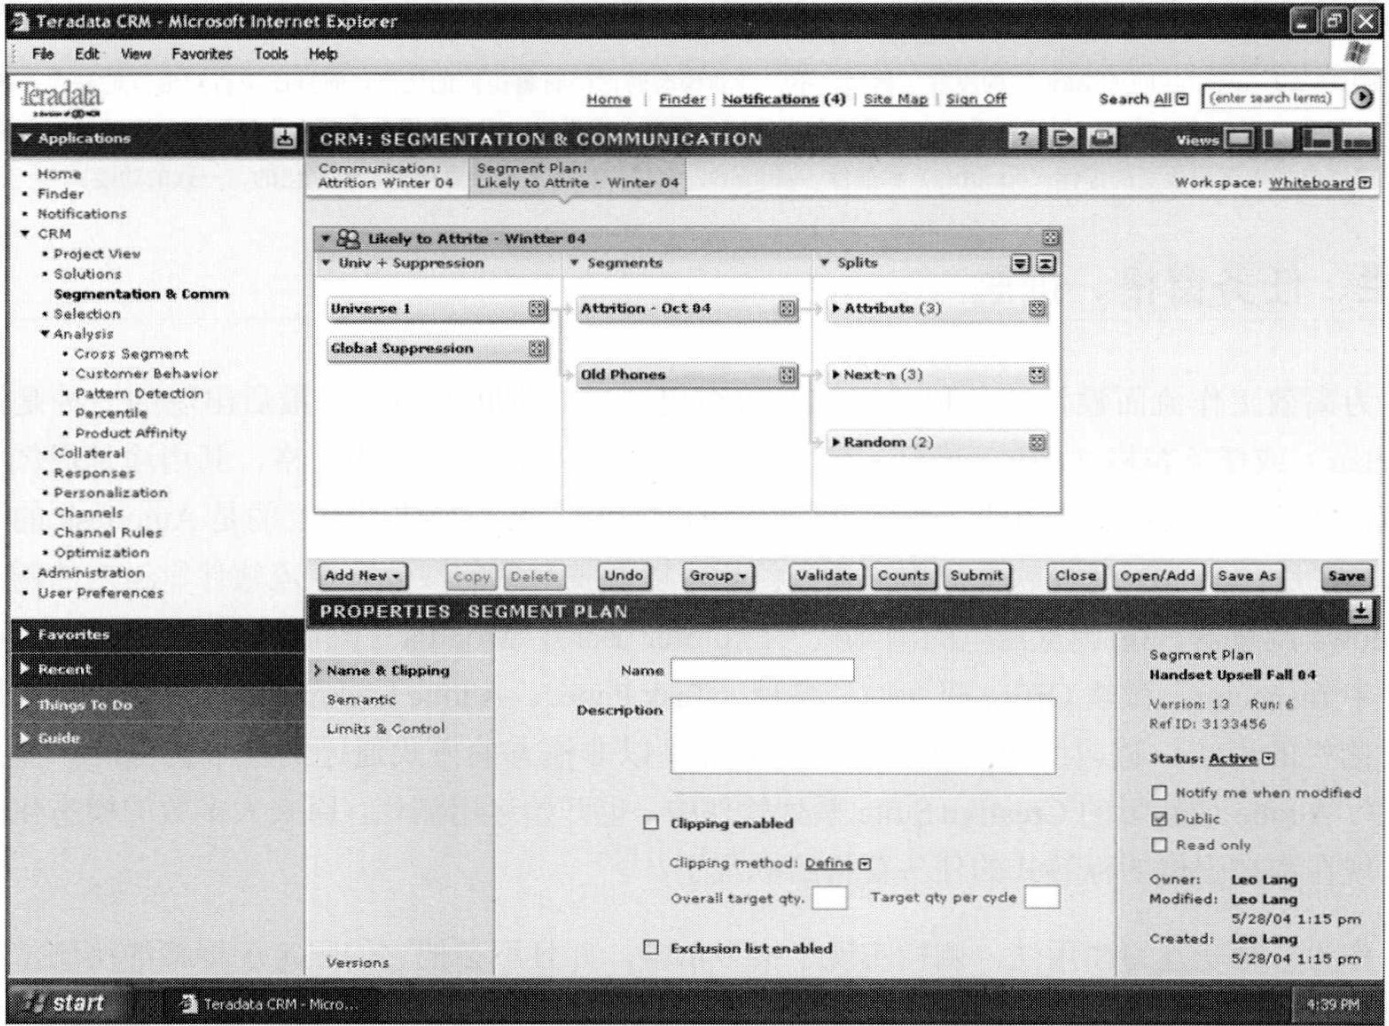Screen dimensions: 1389x1026
Task: Click the Global Suppression box options icon
Action: pos(537,349)
